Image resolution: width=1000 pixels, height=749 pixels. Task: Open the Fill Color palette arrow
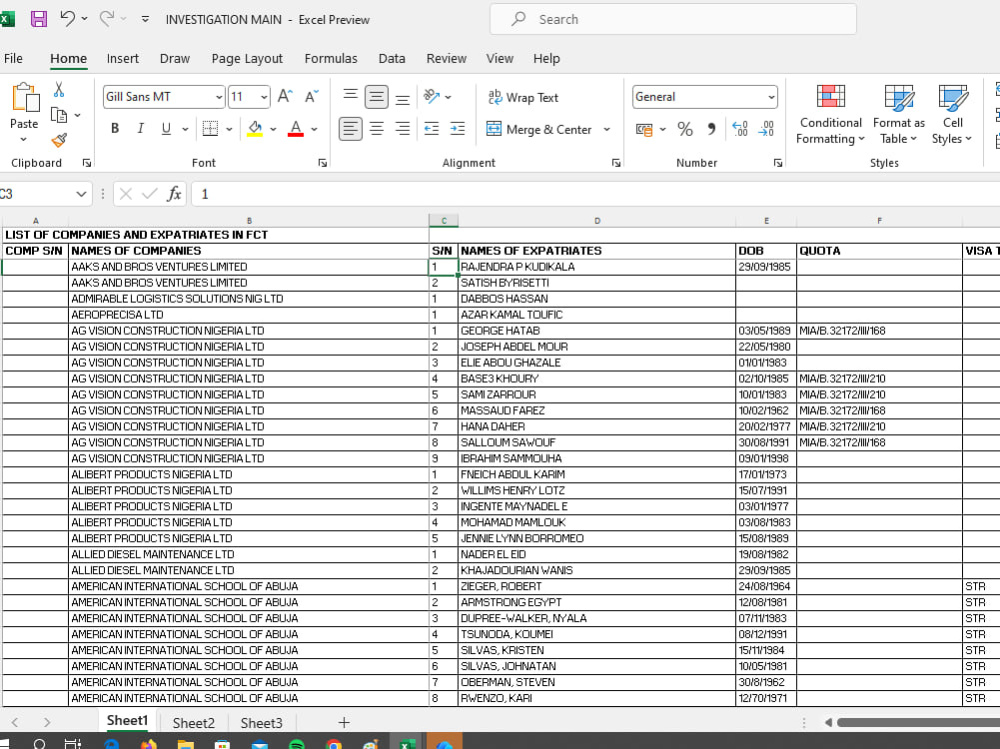[x=273, y=129]
